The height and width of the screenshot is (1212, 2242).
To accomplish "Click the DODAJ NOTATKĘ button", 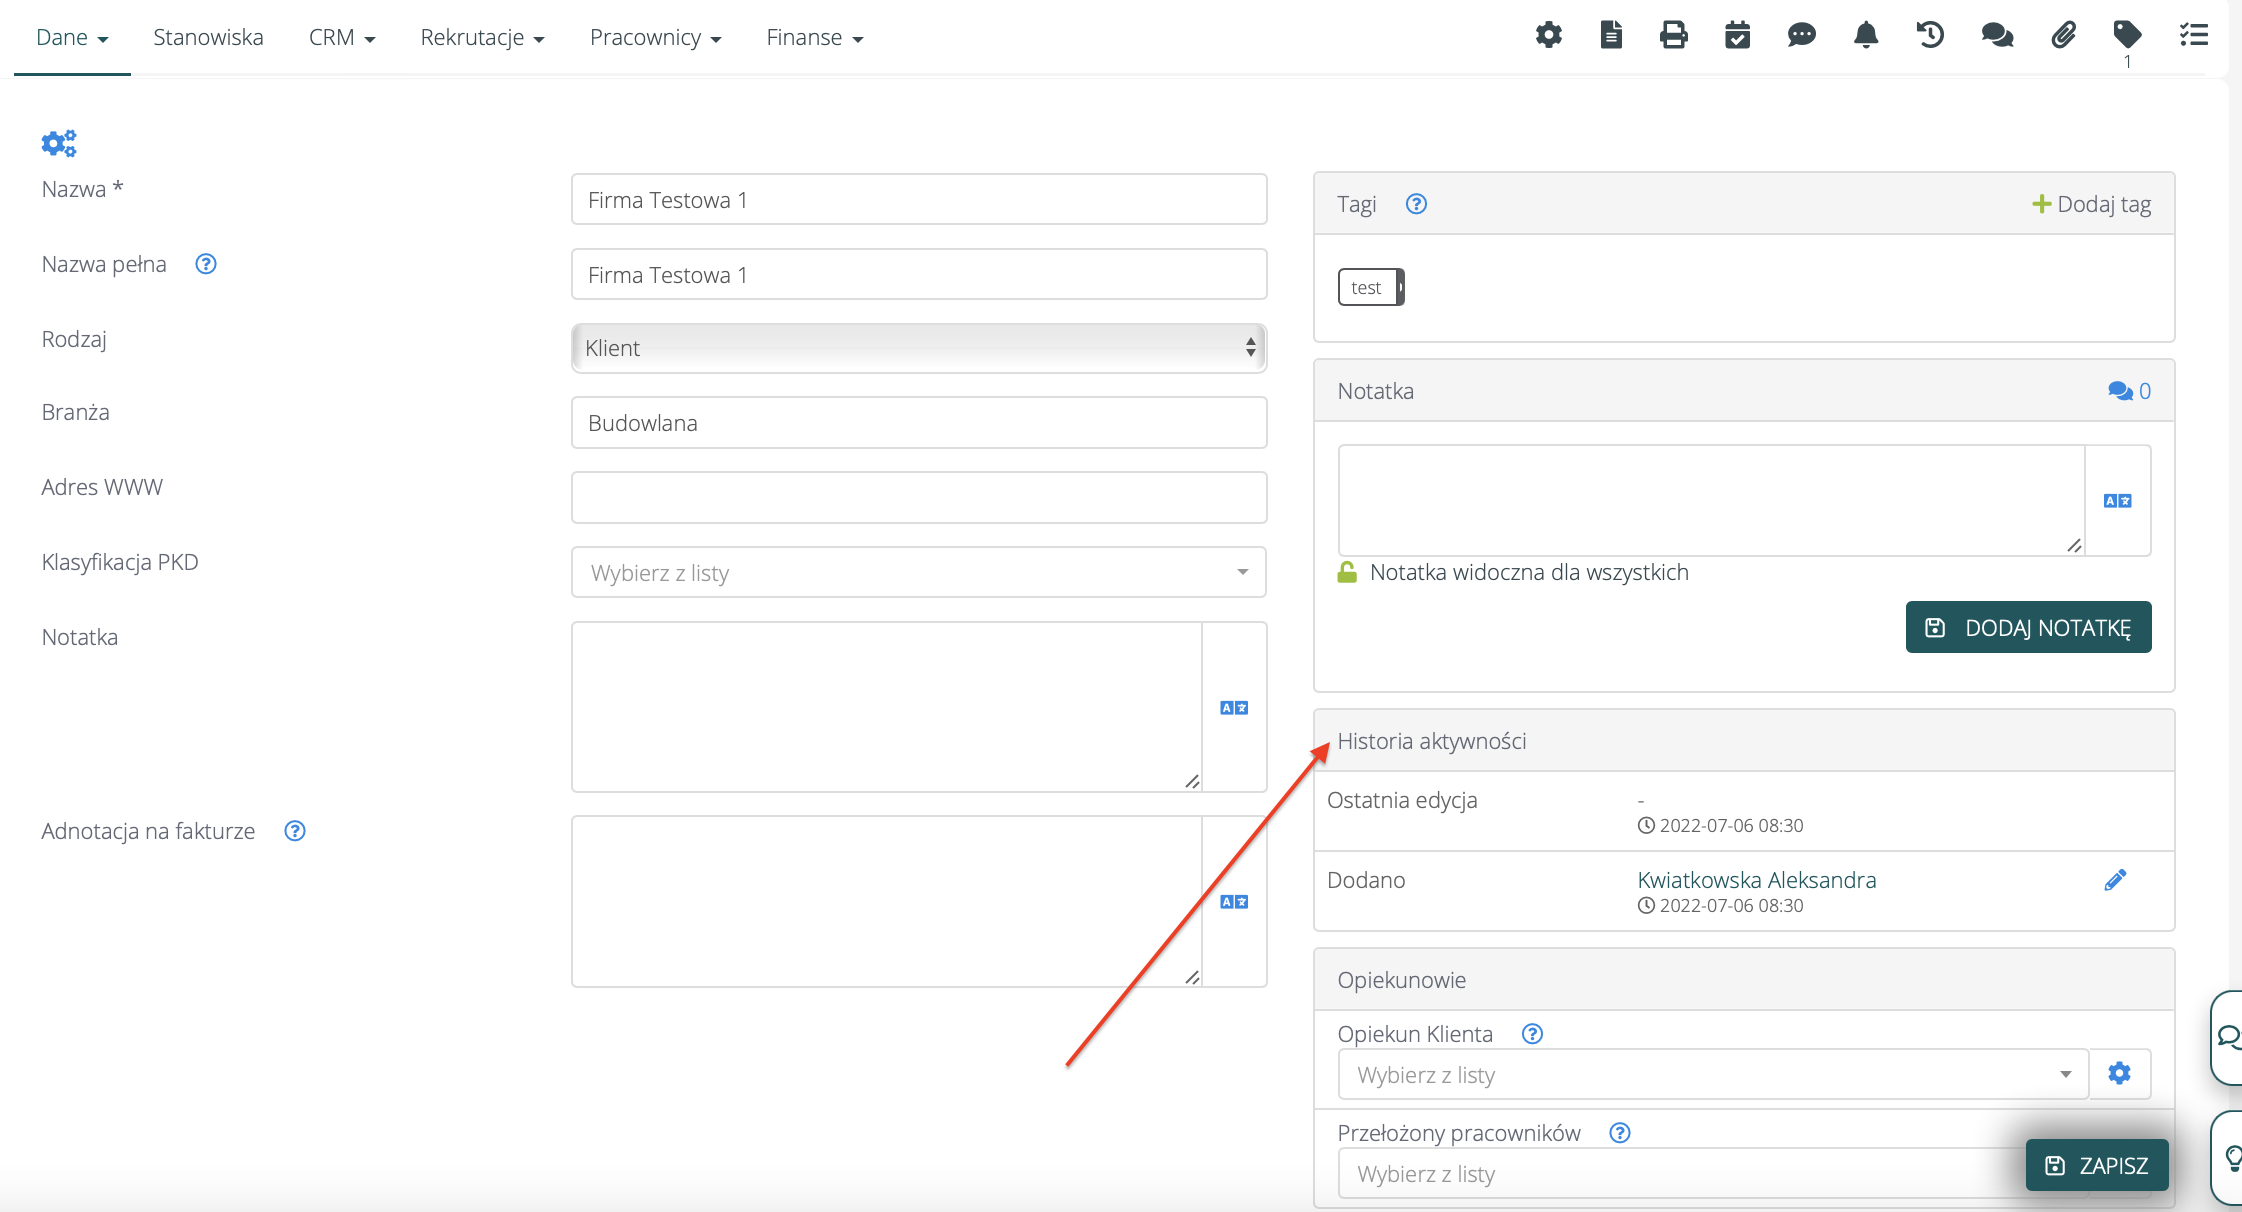I will (x=2028, y=628).
